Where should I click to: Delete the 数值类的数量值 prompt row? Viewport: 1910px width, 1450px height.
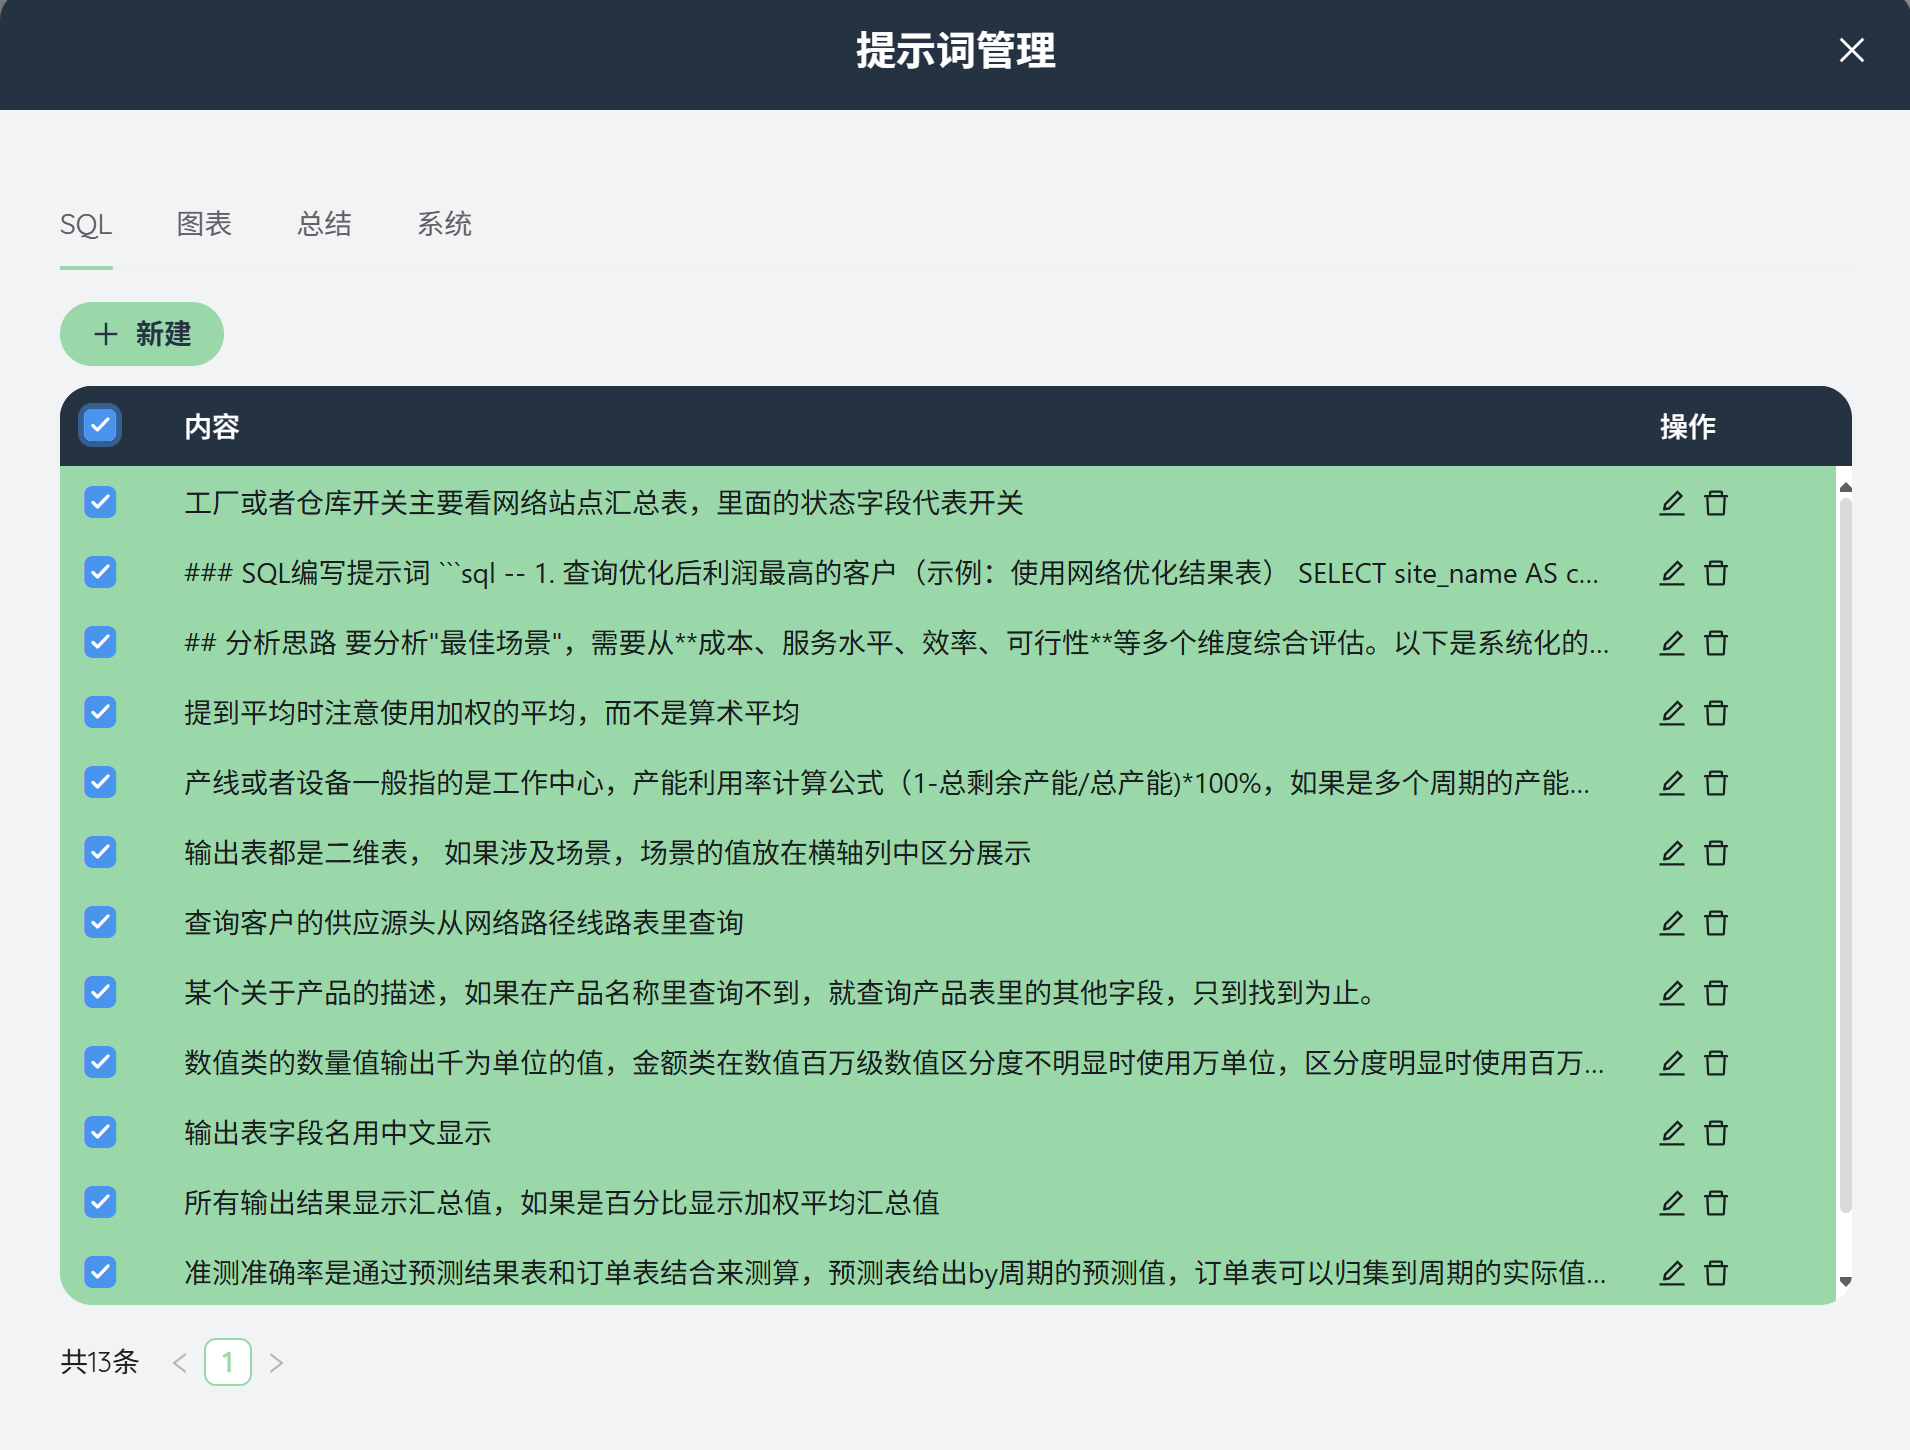[1716, 1063]
